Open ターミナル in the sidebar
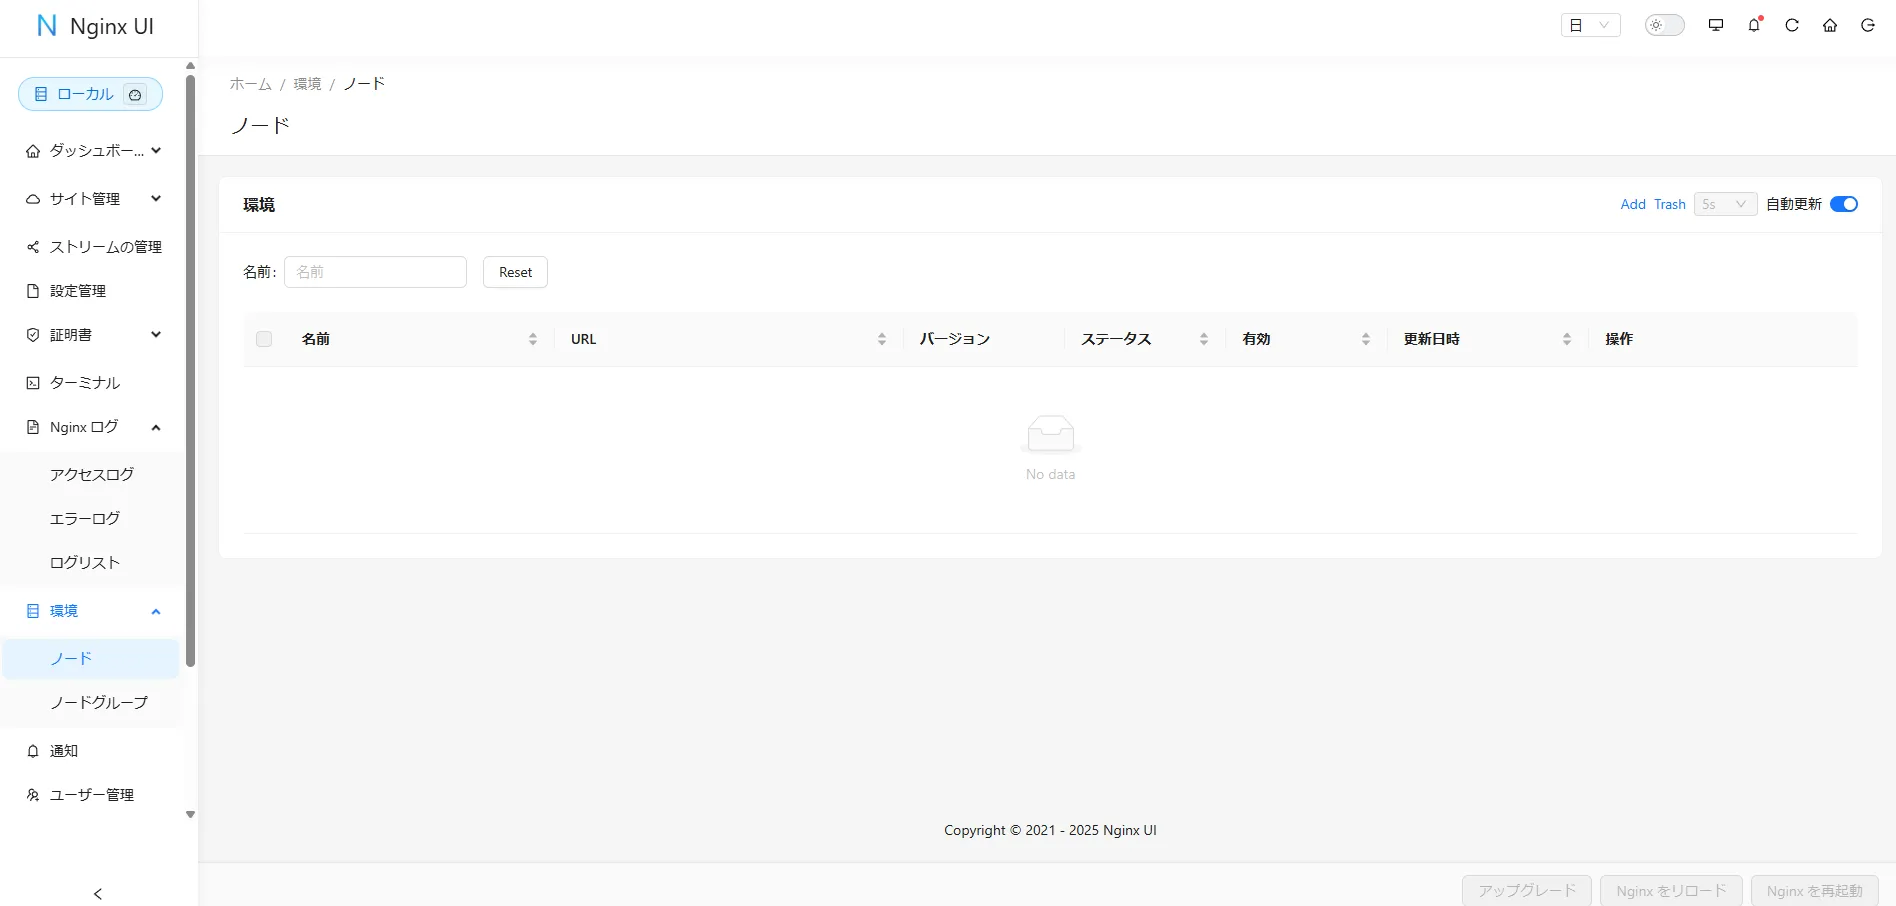 [93, 383]
